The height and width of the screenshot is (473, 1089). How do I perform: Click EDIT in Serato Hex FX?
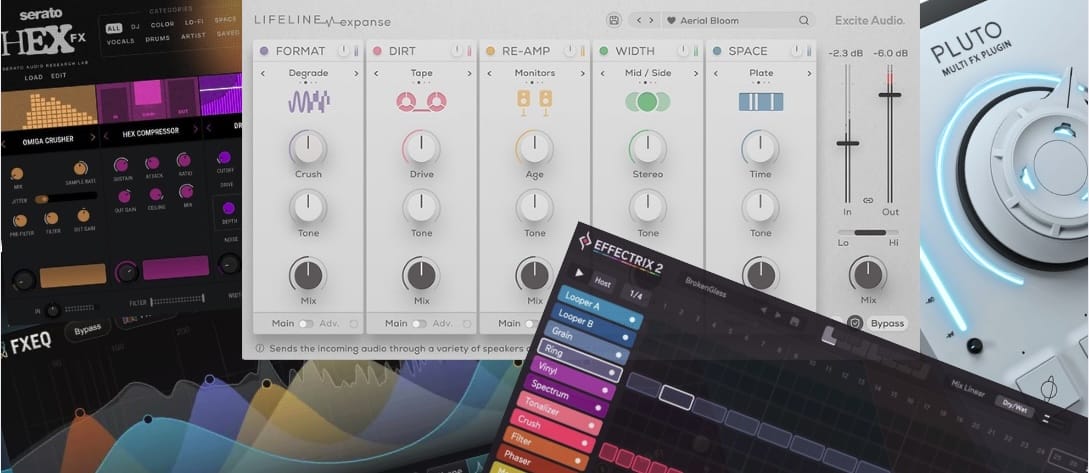pos(58,76)
